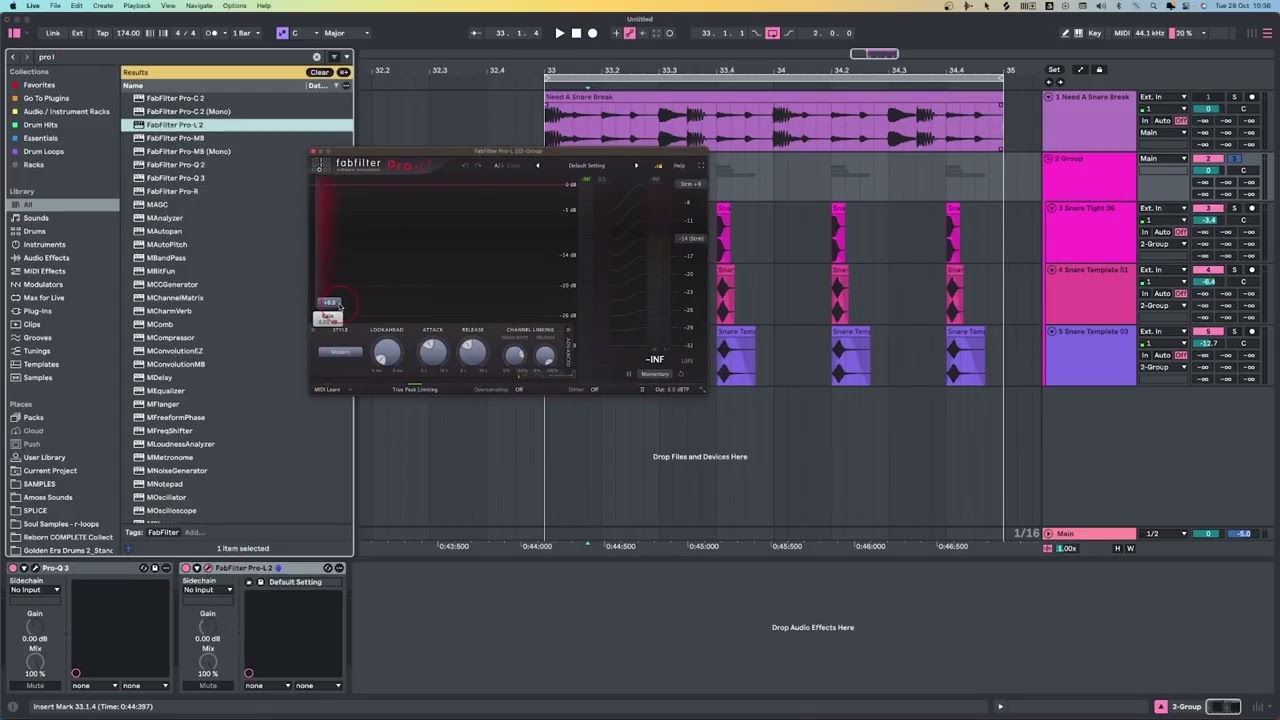Open the Edit menu
The image size is (1280, 720).
click(x=76, y=6)
